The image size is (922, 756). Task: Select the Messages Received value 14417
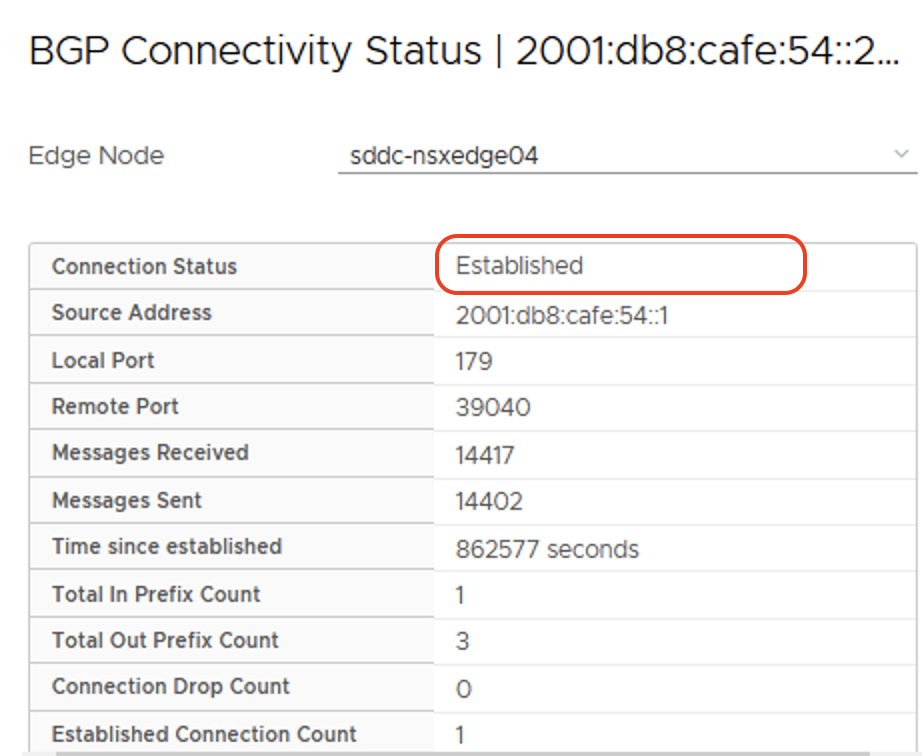[485, 455]
